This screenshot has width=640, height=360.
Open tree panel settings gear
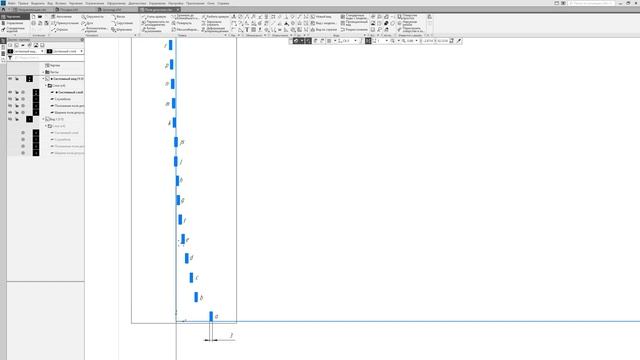pyautogui.click(x=82, y=40)
